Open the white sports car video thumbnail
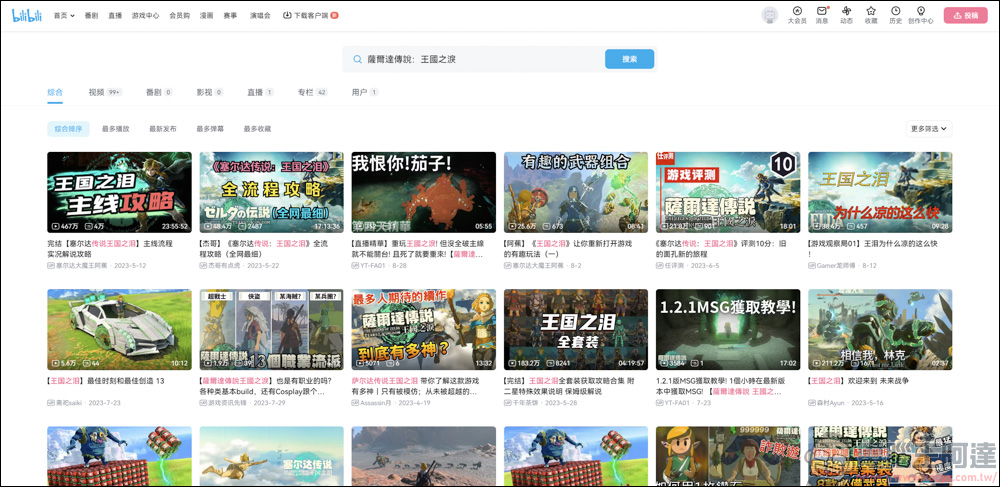Screen dimensions: 1000x487 tap(119, 330)
